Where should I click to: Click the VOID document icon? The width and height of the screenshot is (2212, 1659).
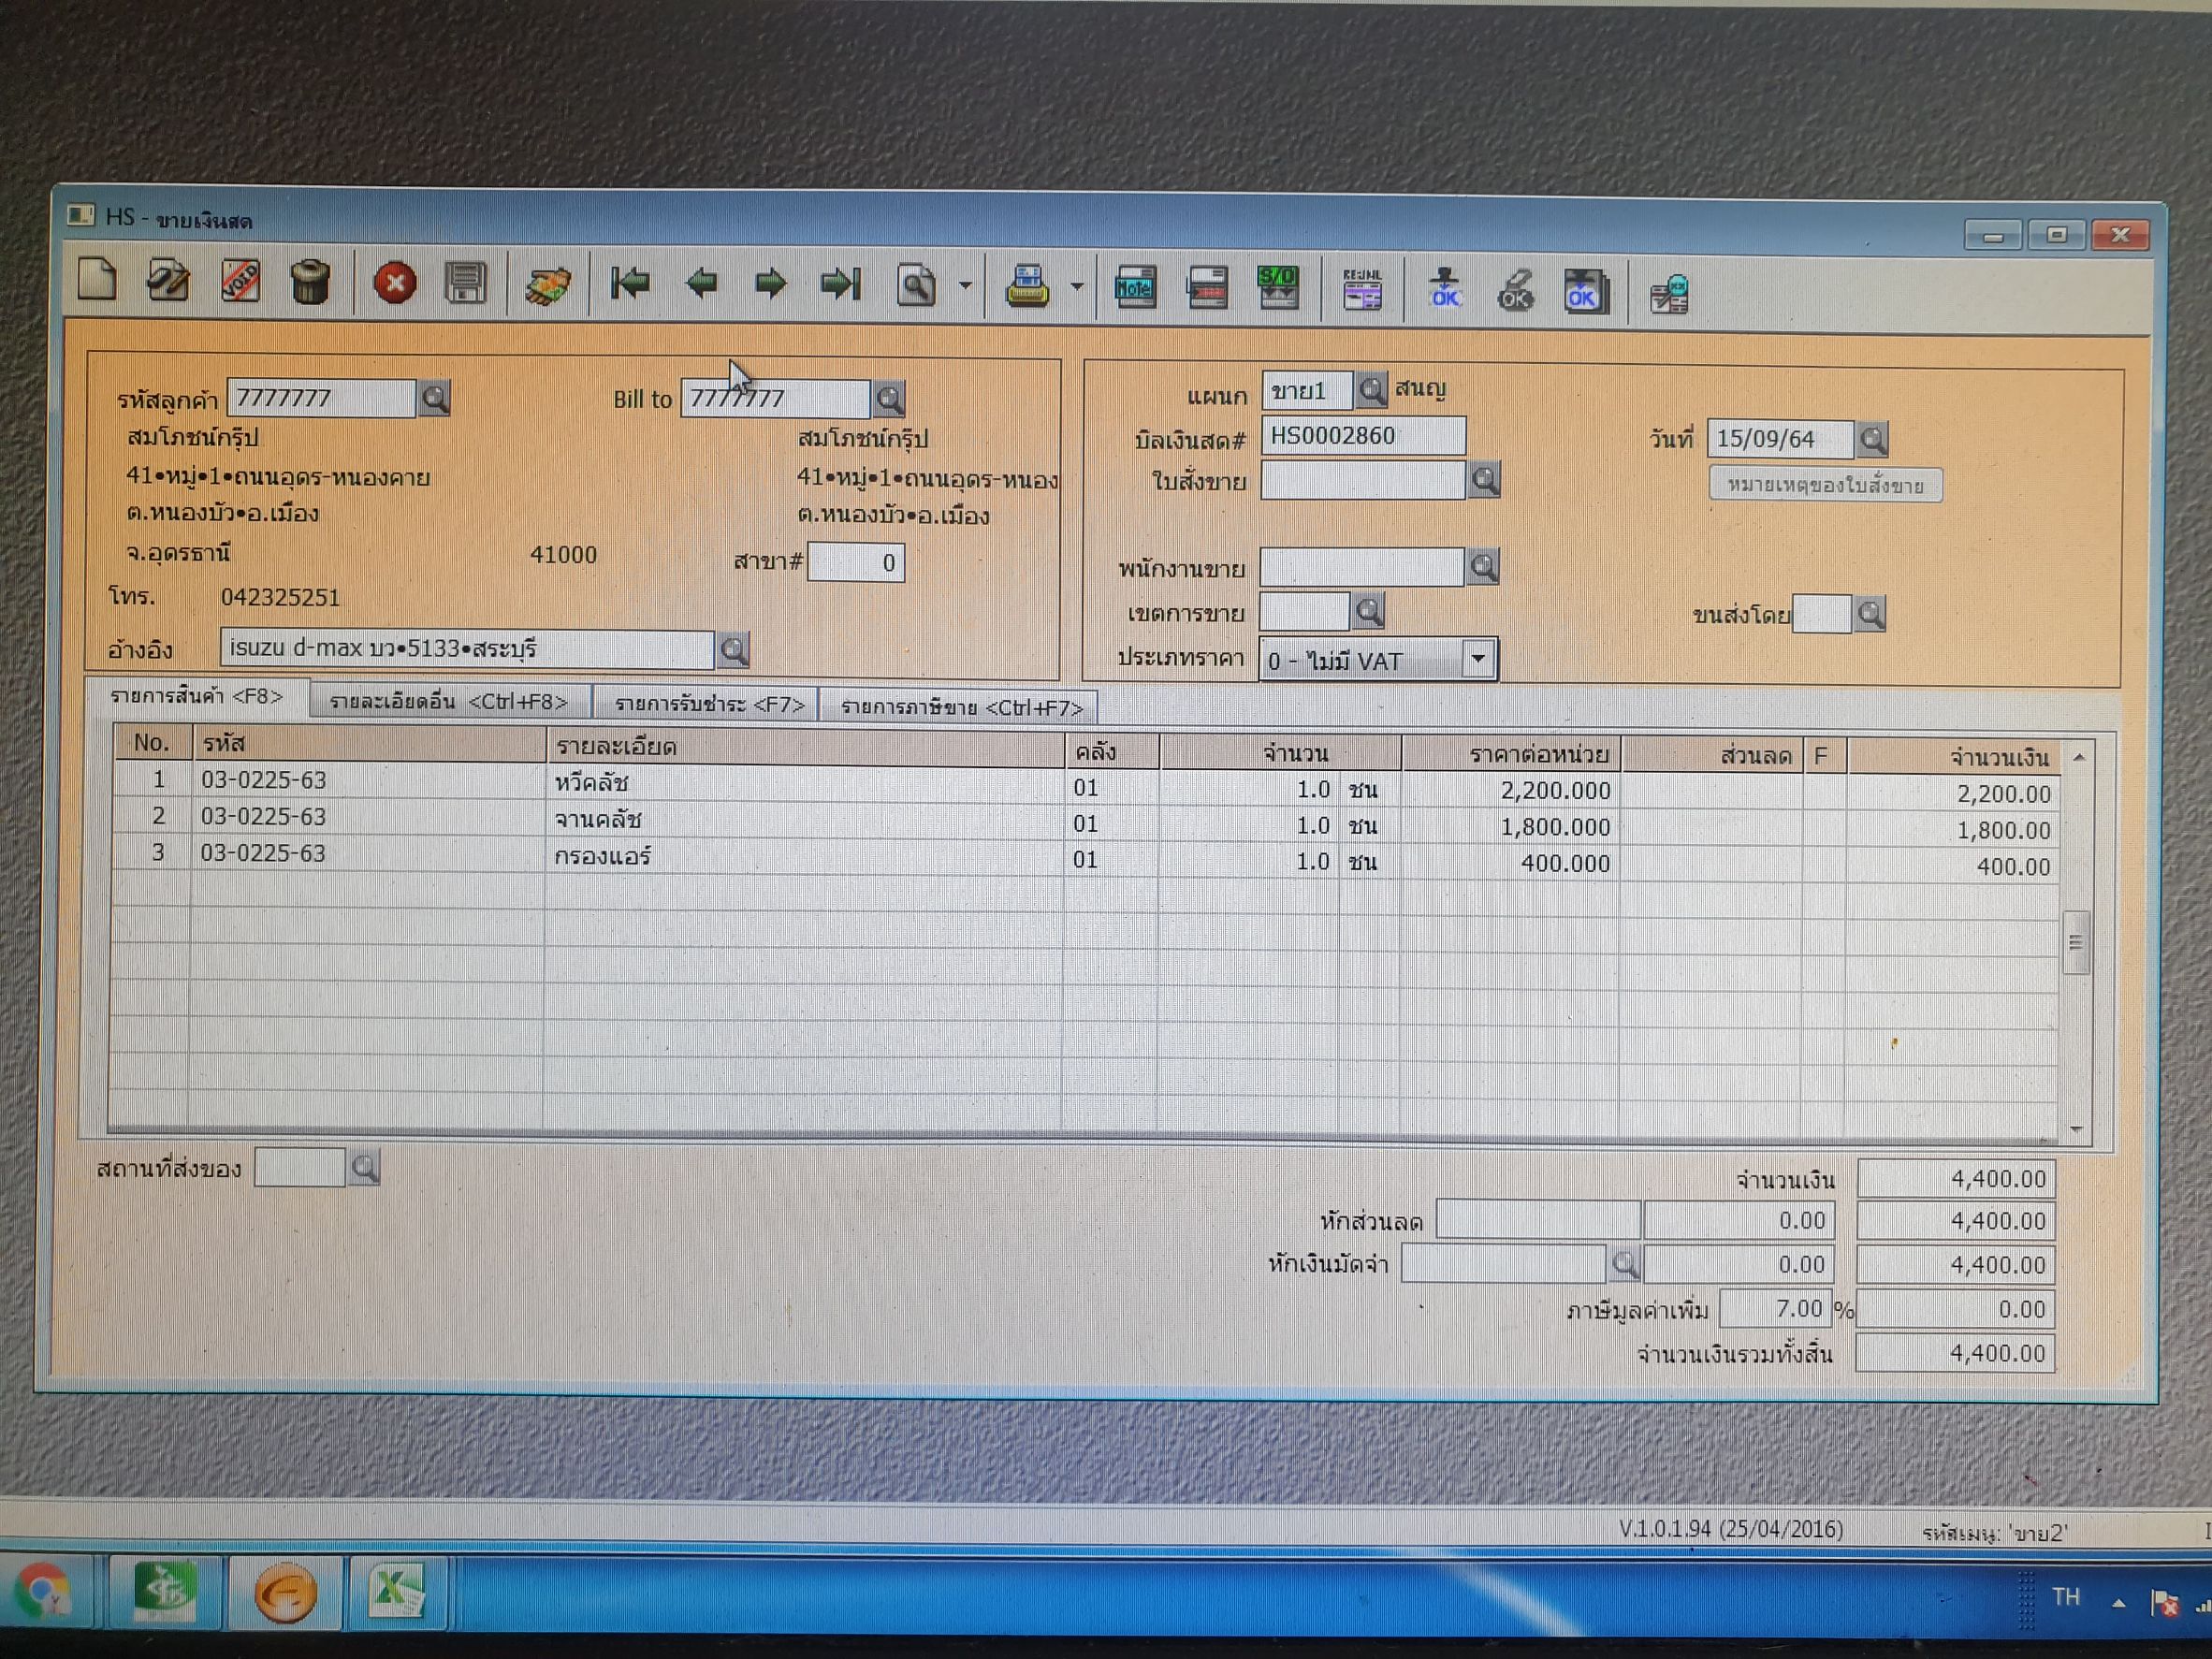(x=240, y=282)
